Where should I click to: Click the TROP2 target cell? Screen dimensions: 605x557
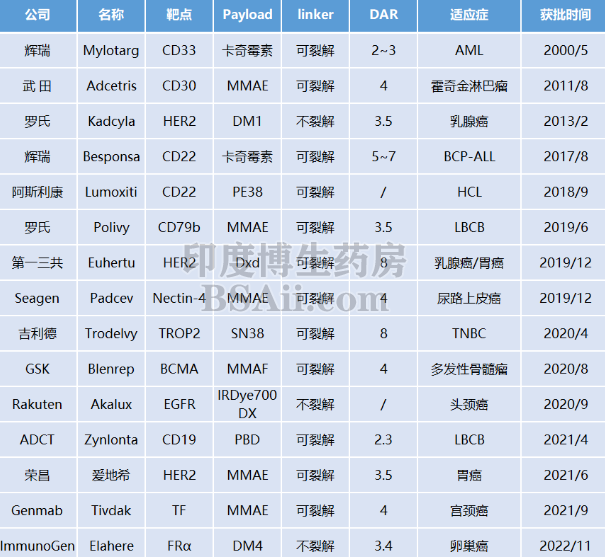179,333
